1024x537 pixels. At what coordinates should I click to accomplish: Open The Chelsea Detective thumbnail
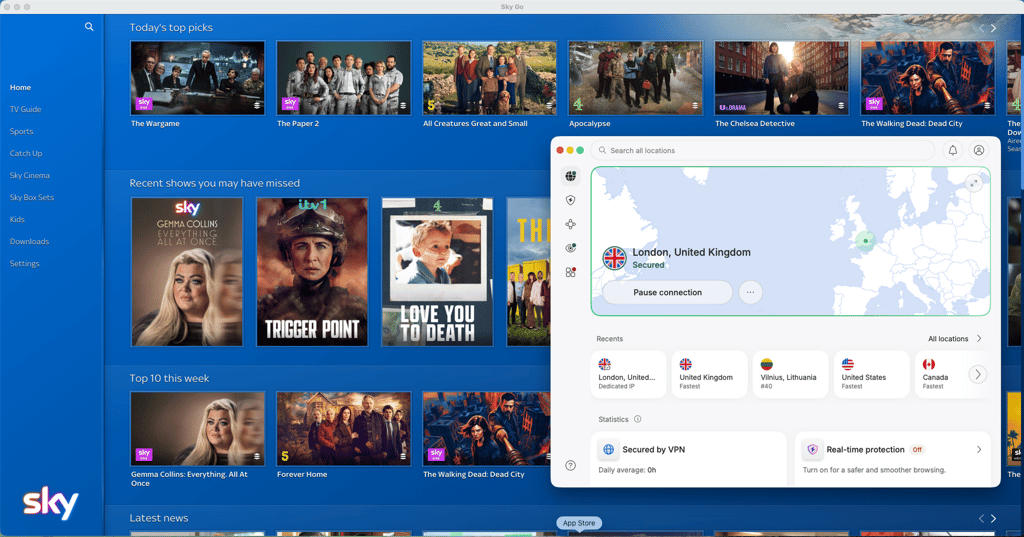[782, 78]
